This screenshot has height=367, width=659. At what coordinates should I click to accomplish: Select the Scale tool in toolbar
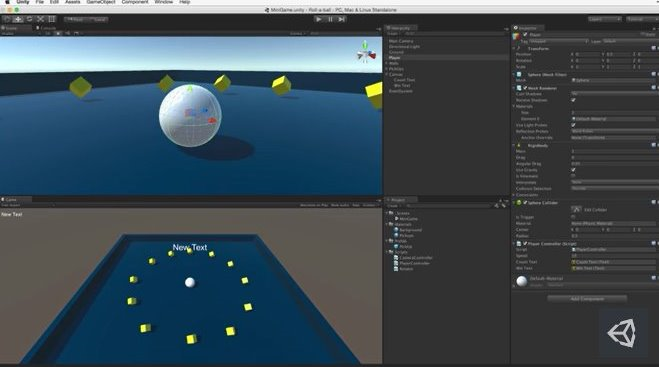pos(41,19)
